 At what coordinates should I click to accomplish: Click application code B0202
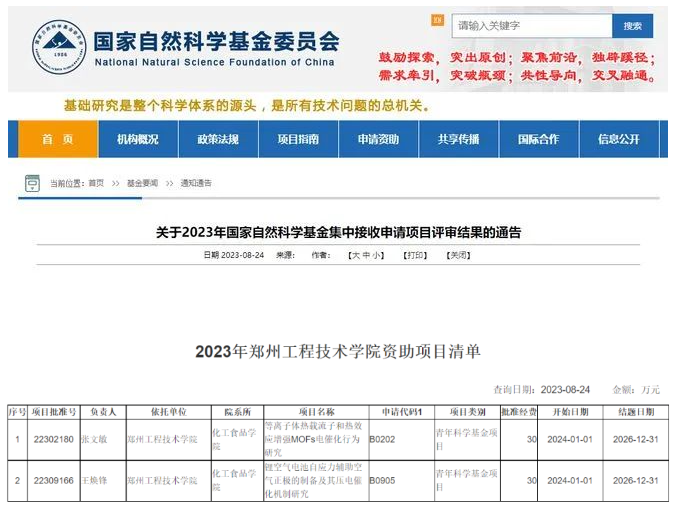(382, 440)
